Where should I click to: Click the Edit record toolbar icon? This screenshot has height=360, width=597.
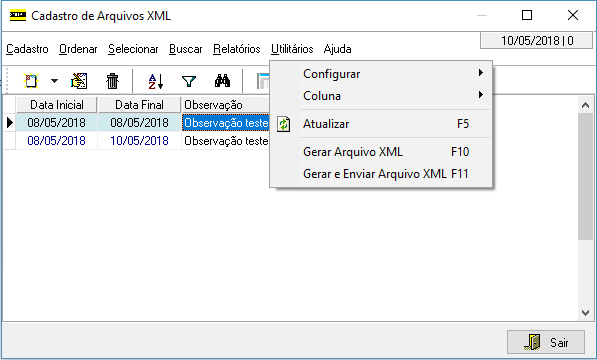[x=79, y=81]
